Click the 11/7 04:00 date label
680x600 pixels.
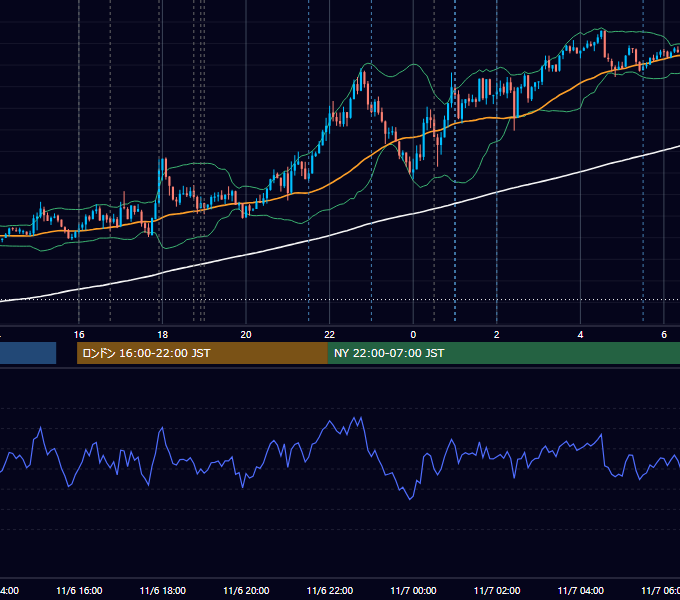pos(581,590)
